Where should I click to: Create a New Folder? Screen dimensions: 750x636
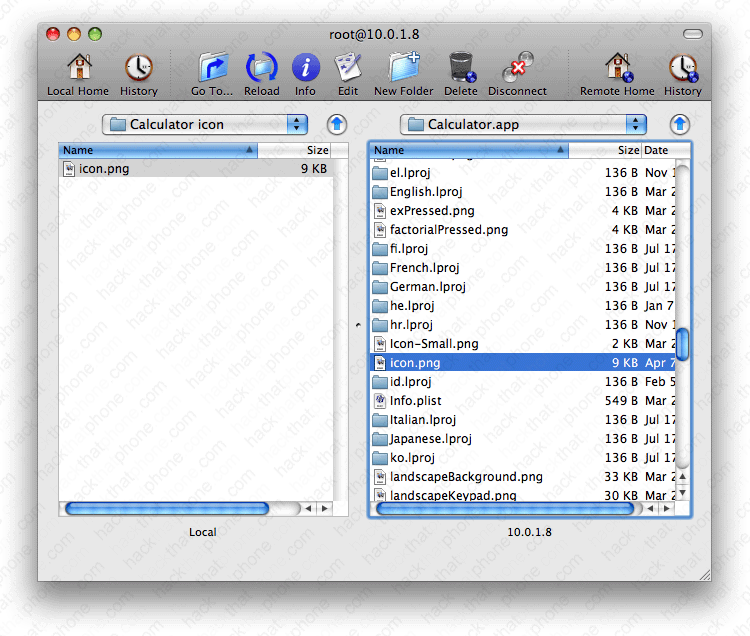403,68
